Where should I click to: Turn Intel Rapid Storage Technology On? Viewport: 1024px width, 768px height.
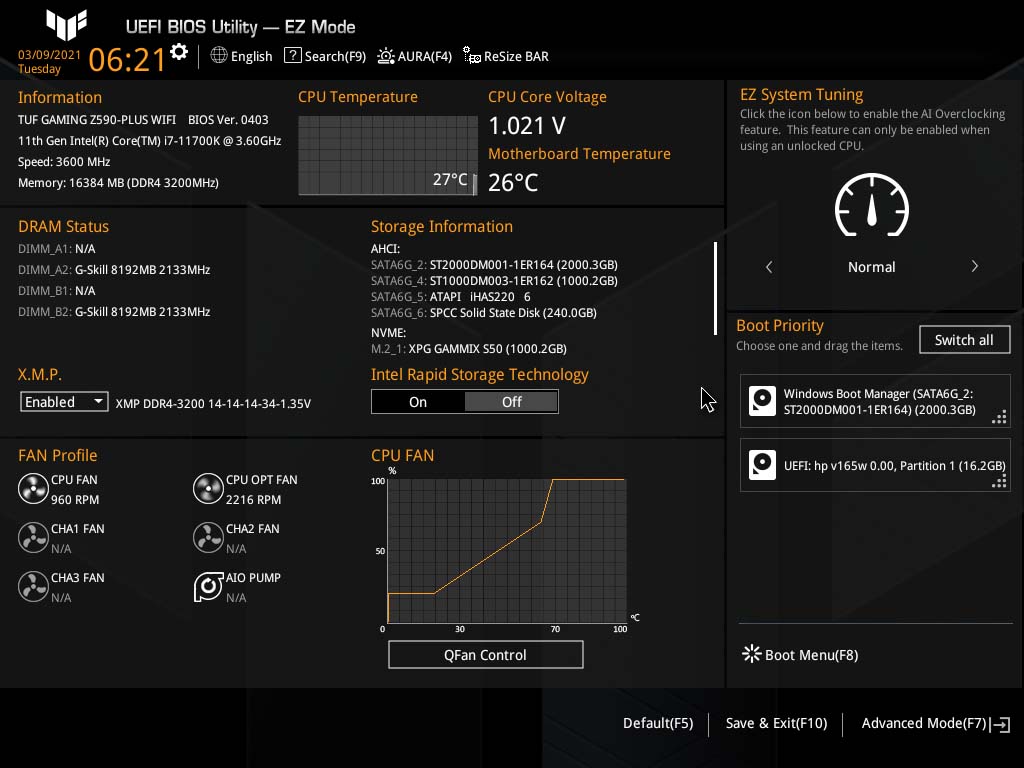pos(418,402)
